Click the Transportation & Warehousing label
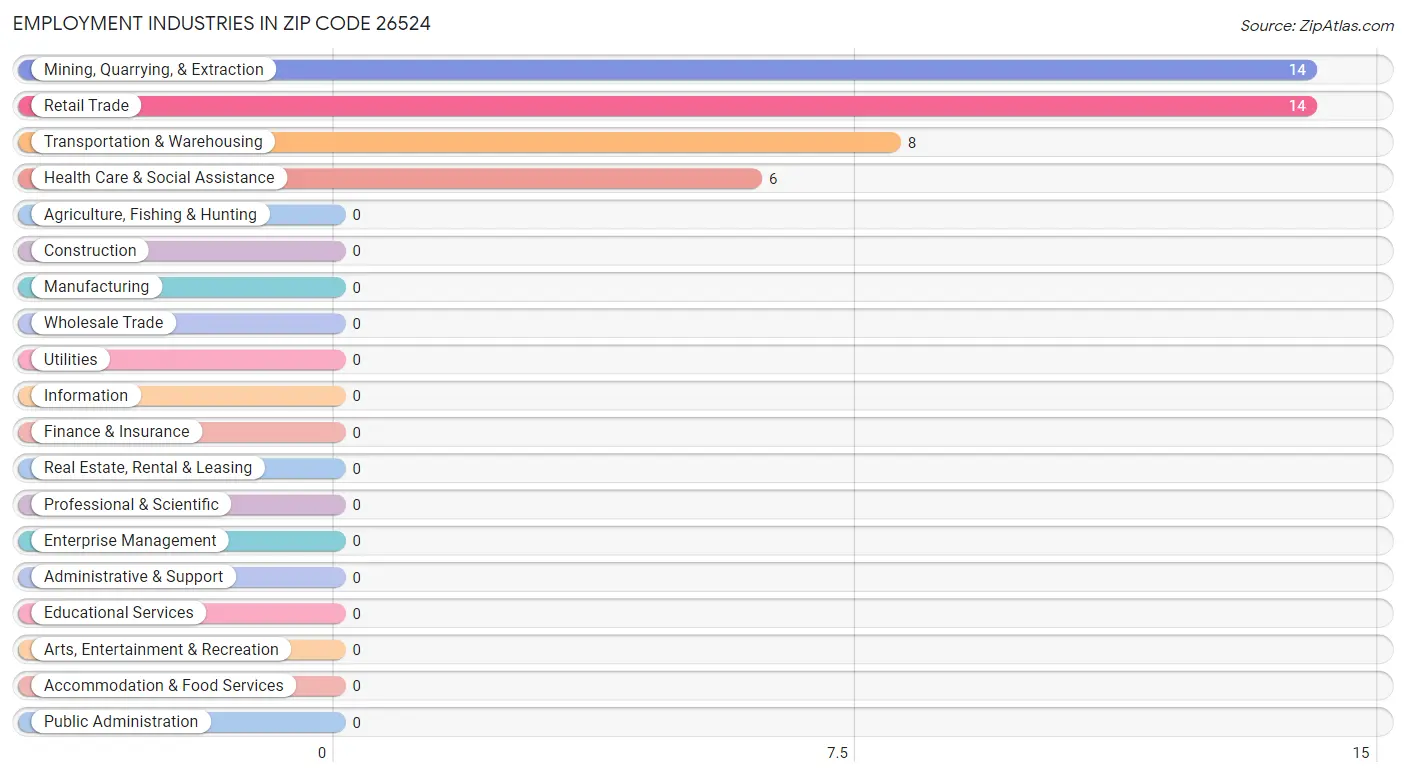Image resolution: width=1406 pixels, height=777 pixels. [153, 142]
